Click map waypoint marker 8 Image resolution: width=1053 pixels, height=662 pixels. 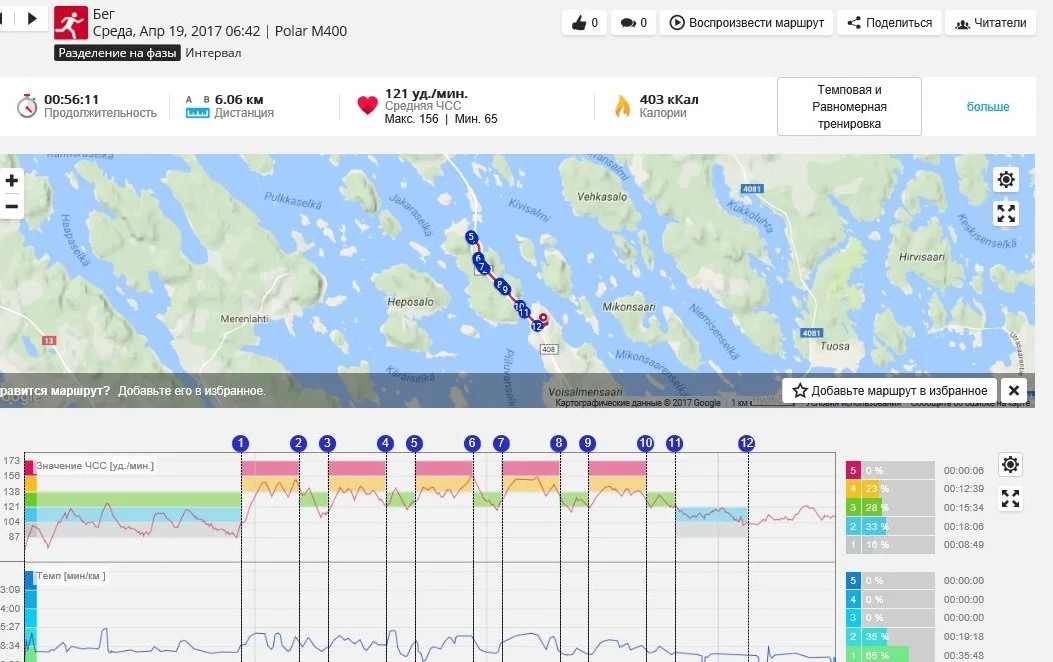[500, 285]
